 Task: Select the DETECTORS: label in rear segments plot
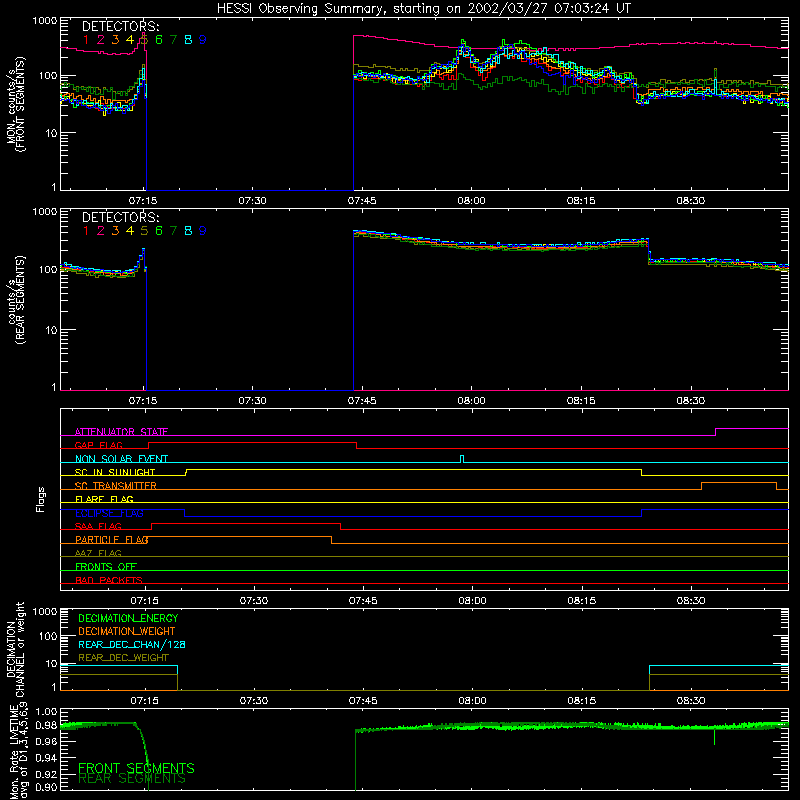pyautogui.click(x=120, y=217)
